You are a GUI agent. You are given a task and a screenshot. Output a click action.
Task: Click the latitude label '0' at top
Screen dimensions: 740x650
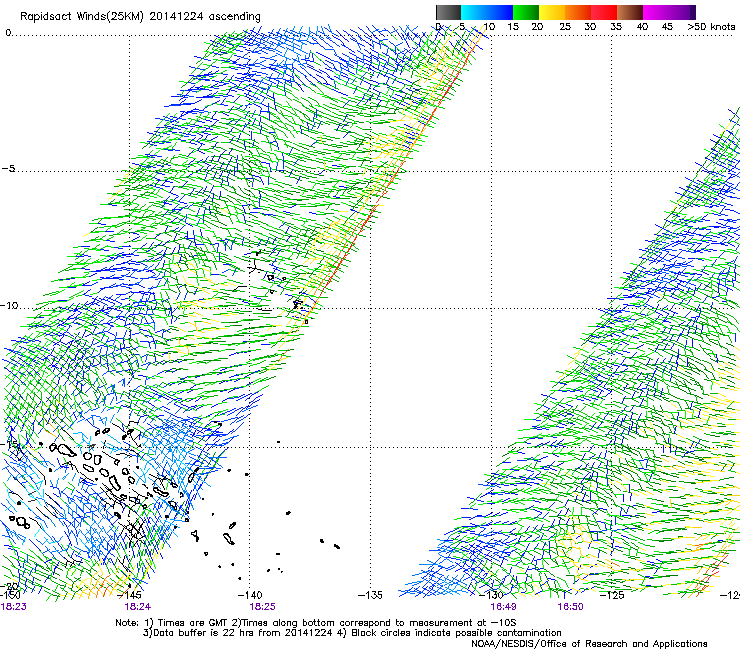(x=8, y=33)
